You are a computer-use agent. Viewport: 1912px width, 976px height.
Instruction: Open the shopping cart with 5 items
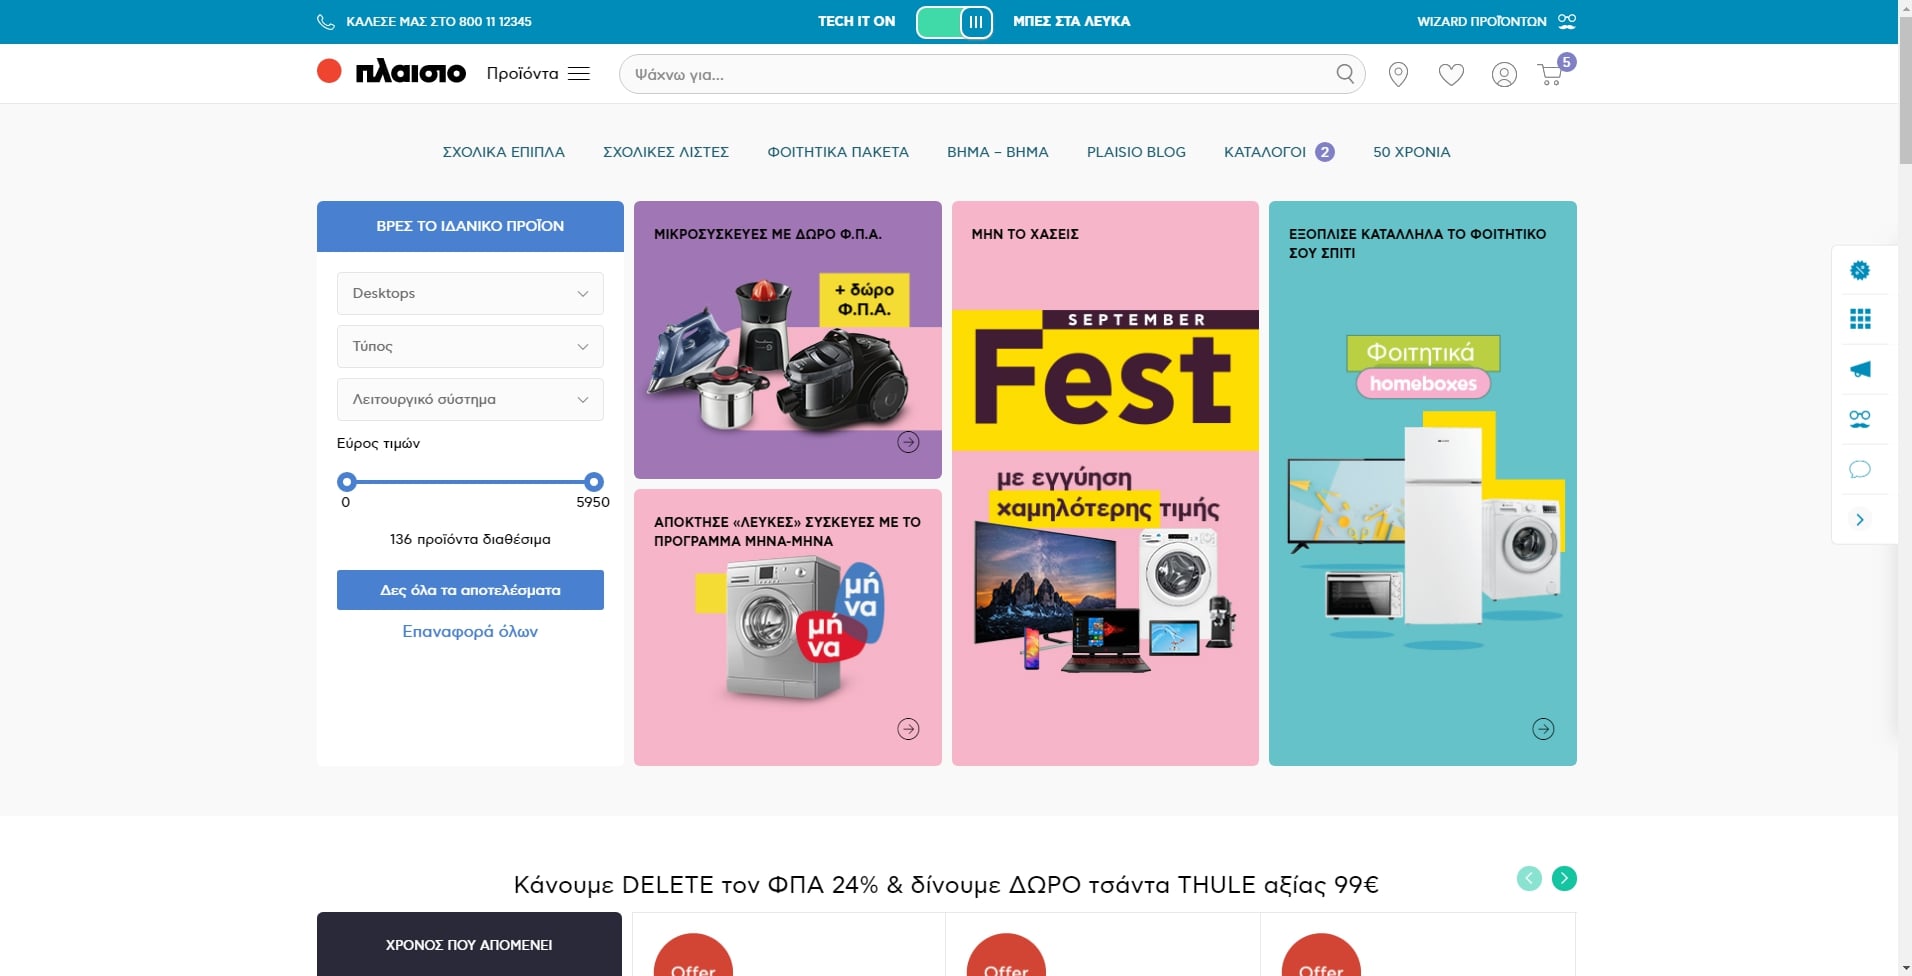point(1555,71)
